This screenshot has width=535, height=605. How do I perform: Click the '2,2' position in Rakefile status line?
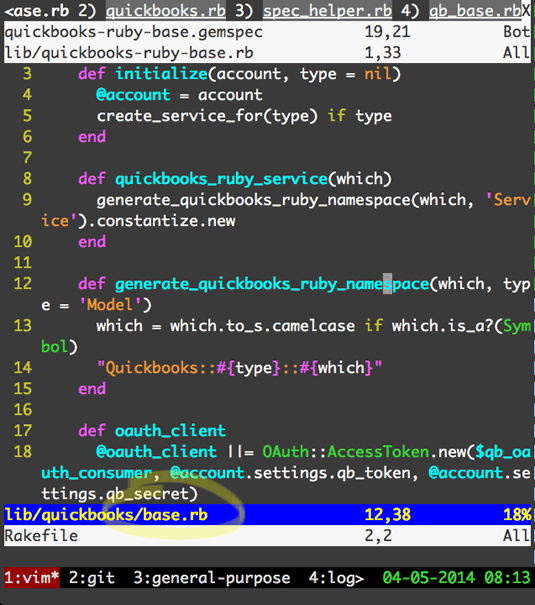click(x=378, y=536)
